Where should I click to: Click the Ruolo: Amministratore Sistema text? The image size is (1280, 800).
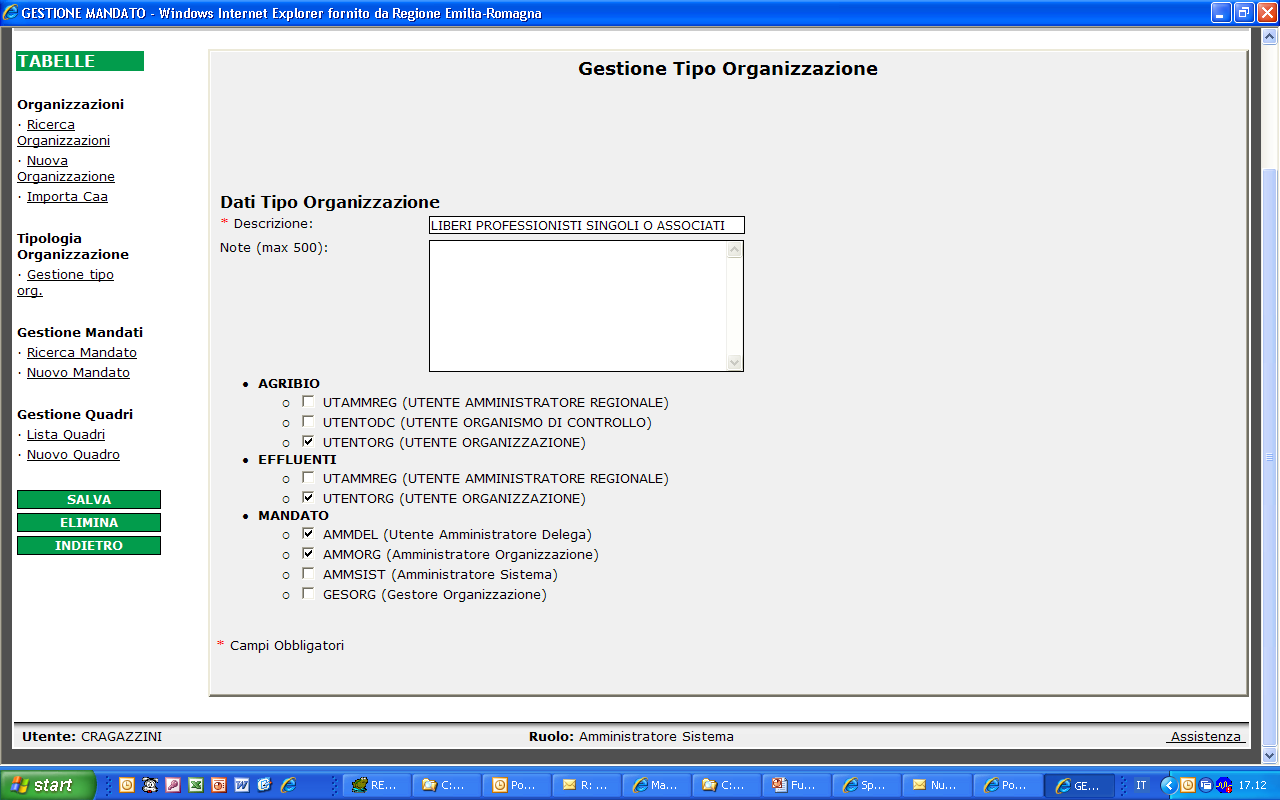631,736
